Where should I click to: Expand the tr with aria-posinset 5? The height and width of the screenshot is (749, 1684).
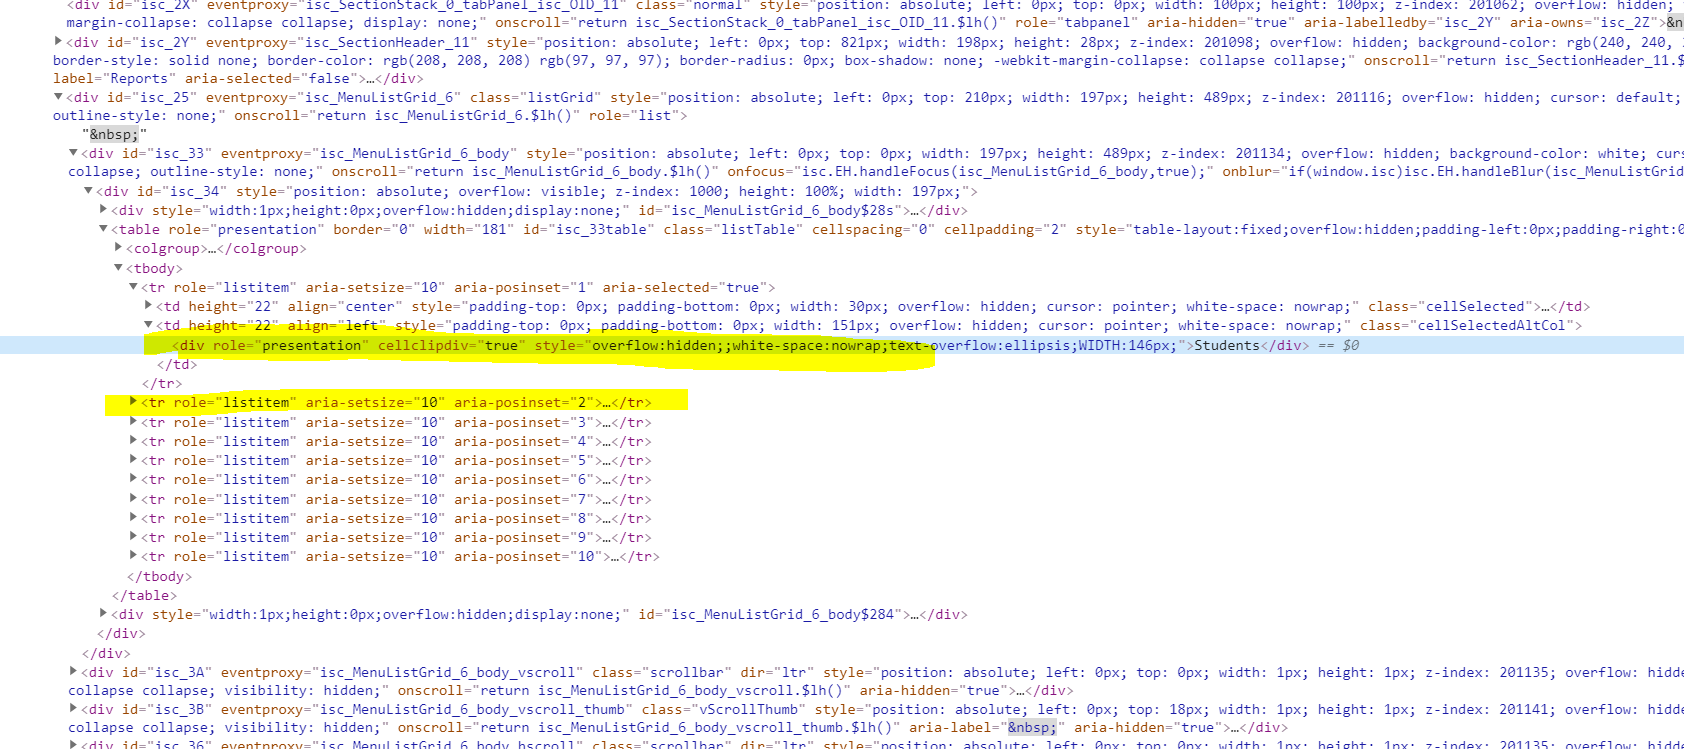pos(133,460)
